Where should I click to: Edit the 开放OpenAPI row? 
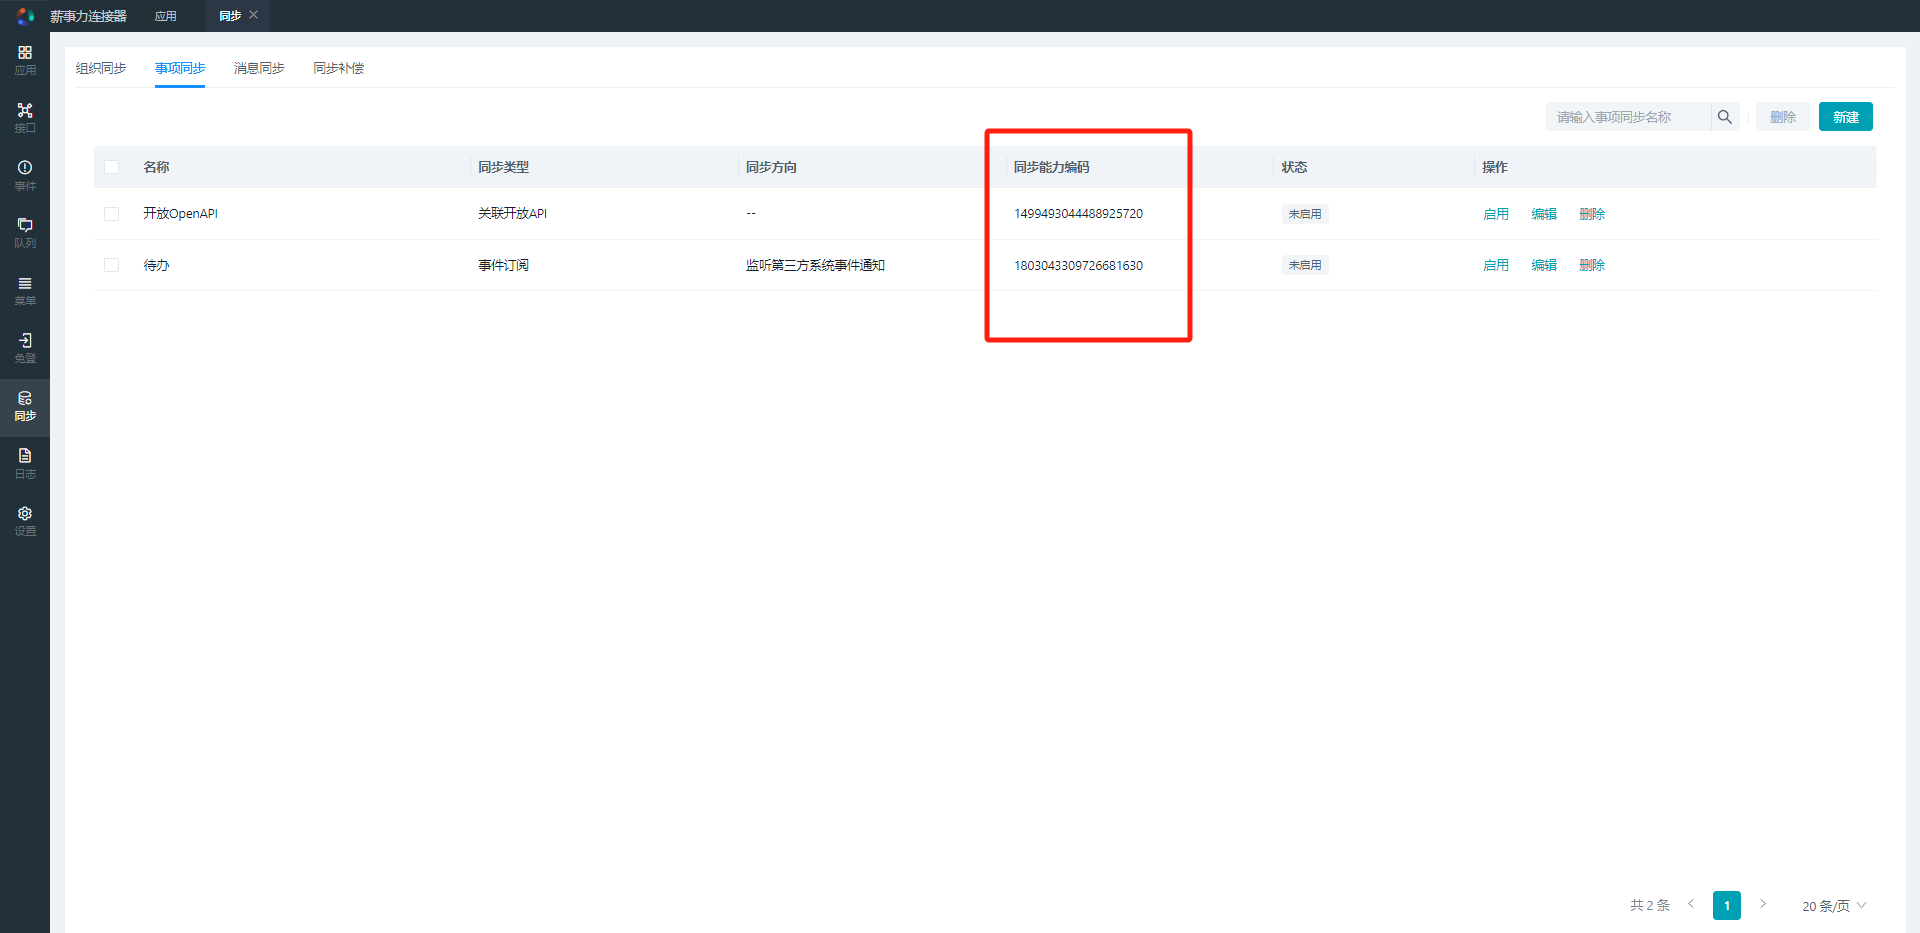1544,214
